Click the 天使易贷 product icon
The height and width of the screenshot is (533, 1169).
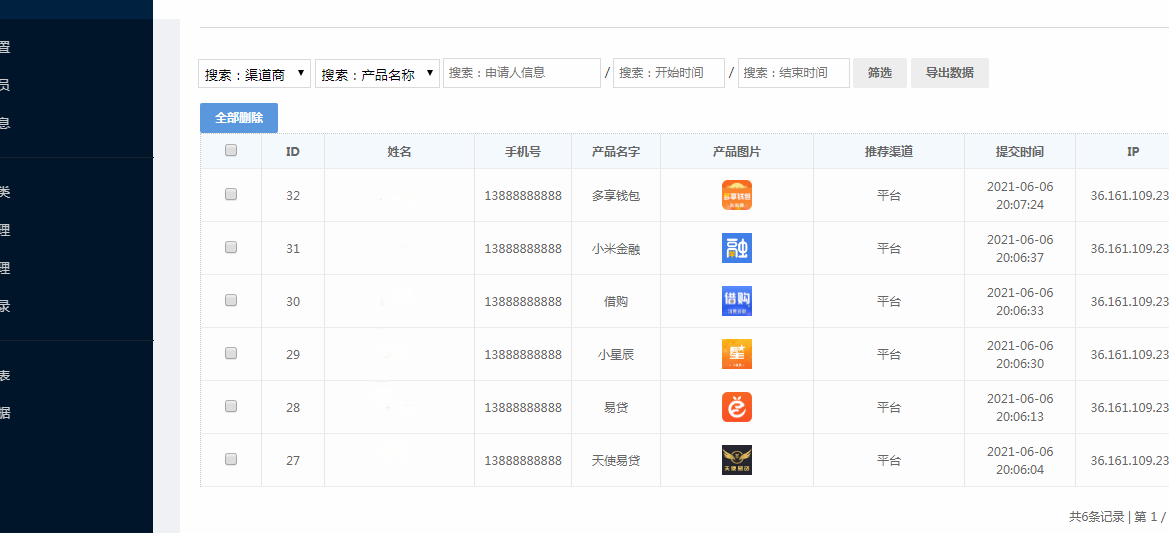[x=736, y=460]
